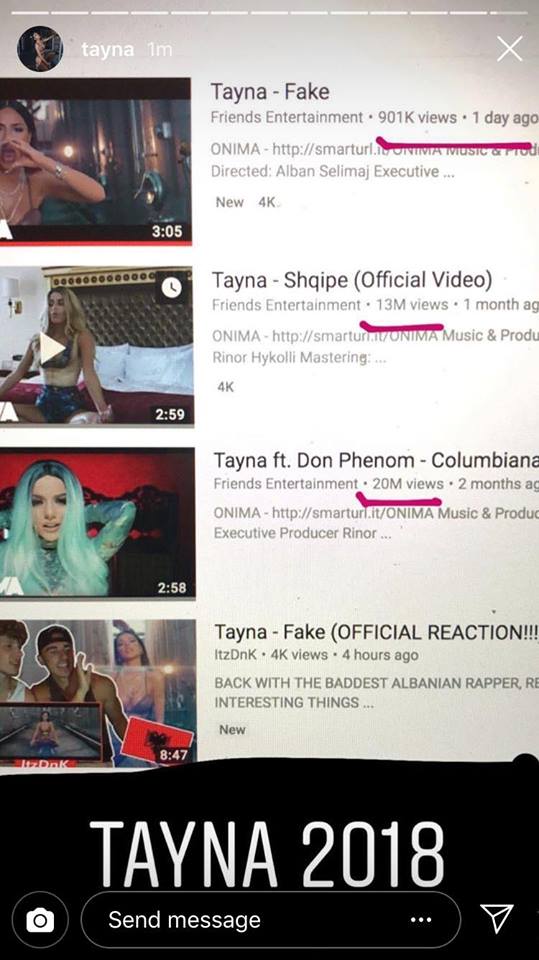Tap the story progress bar at top
This screenshot has height=960, width=539.
coord(270,12)
